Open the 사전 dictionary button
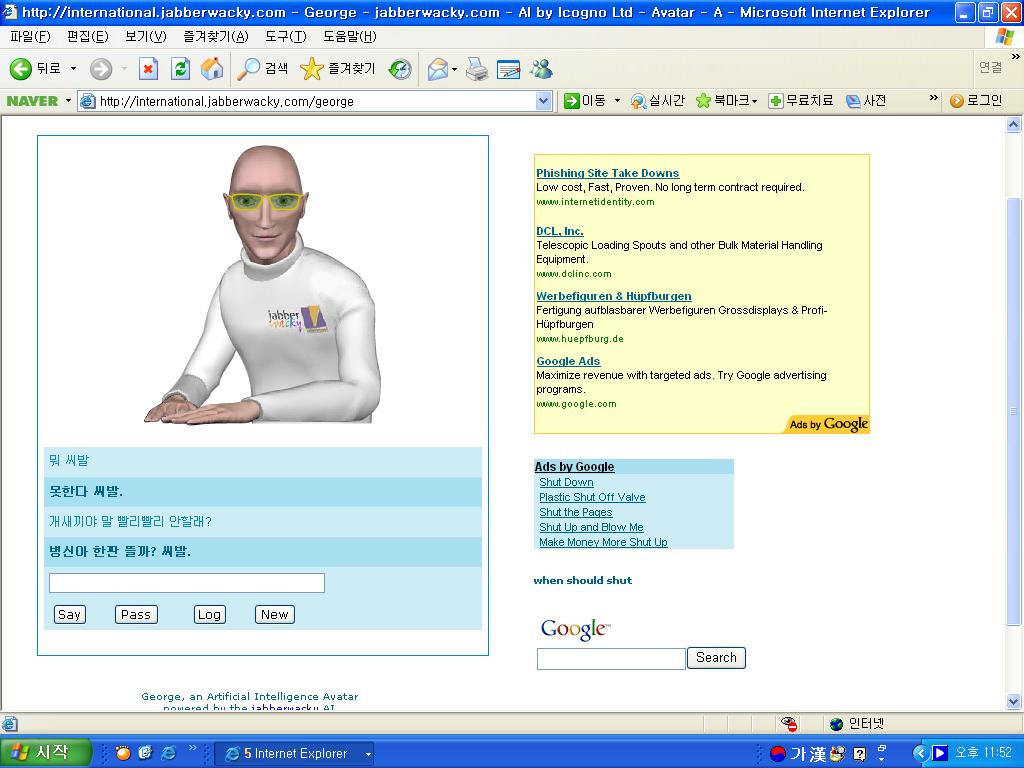 [866, 101]
